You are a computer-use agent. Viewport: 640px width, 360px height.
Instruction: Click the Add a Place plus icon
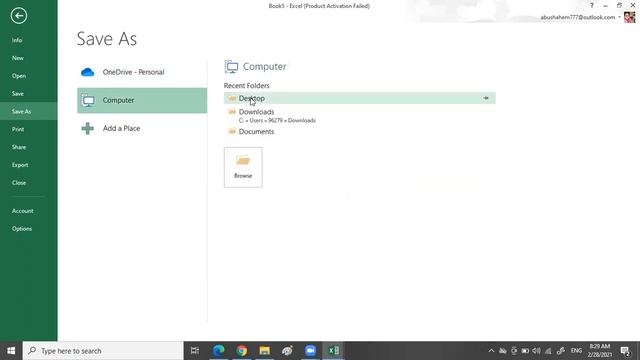coord(87,129)
